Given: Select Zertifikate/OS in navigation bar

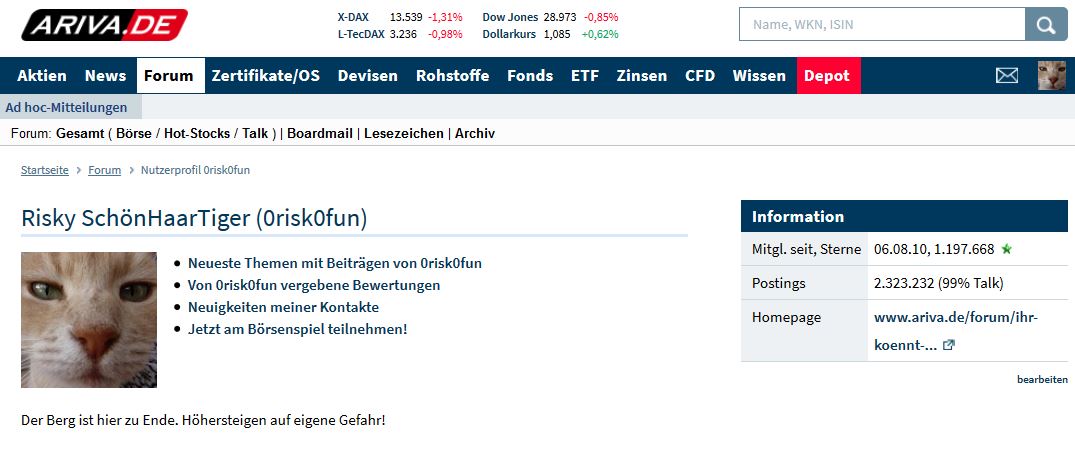Looking at the screenshot, I should coord(265,75).
